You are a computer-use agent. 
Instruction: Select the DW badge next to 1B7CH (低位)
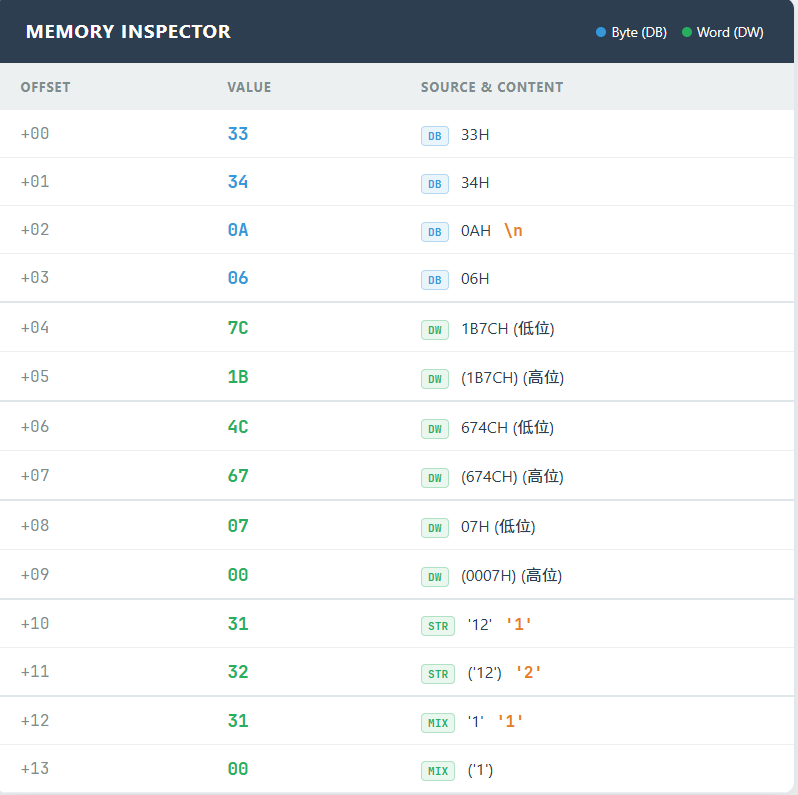tap(434, 329)
